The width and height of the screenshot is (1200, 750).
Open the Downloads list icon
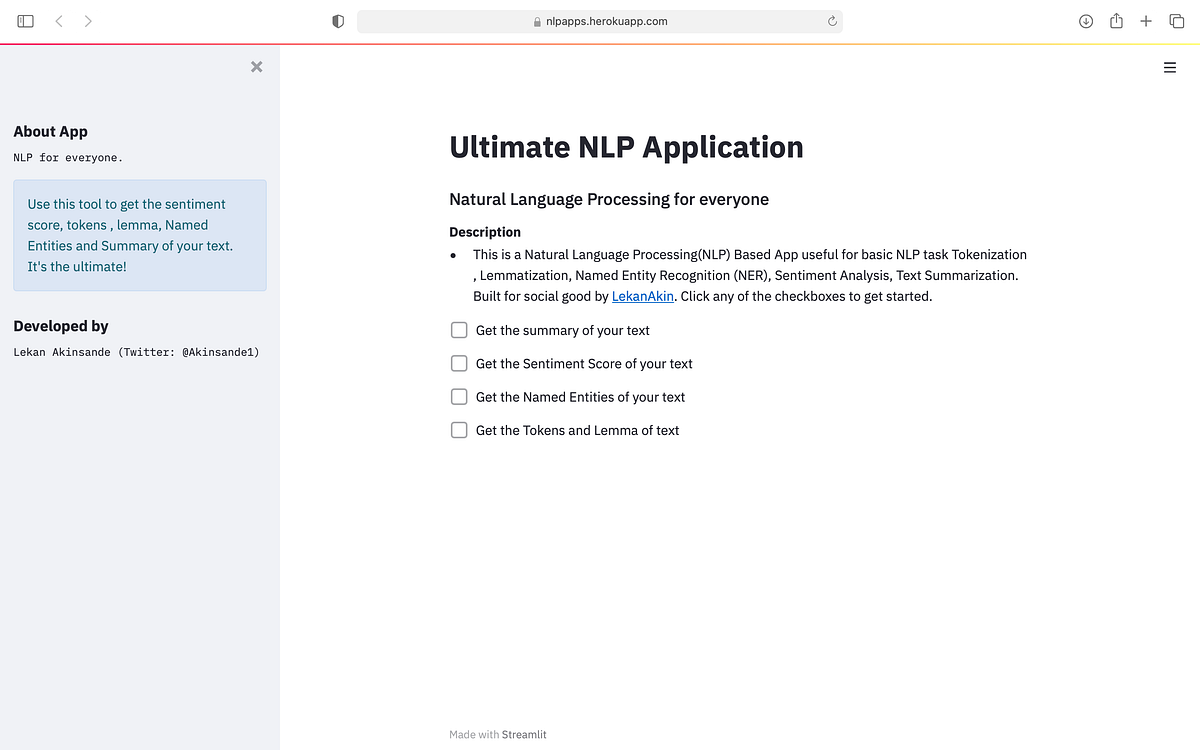tap(1085, 20)
